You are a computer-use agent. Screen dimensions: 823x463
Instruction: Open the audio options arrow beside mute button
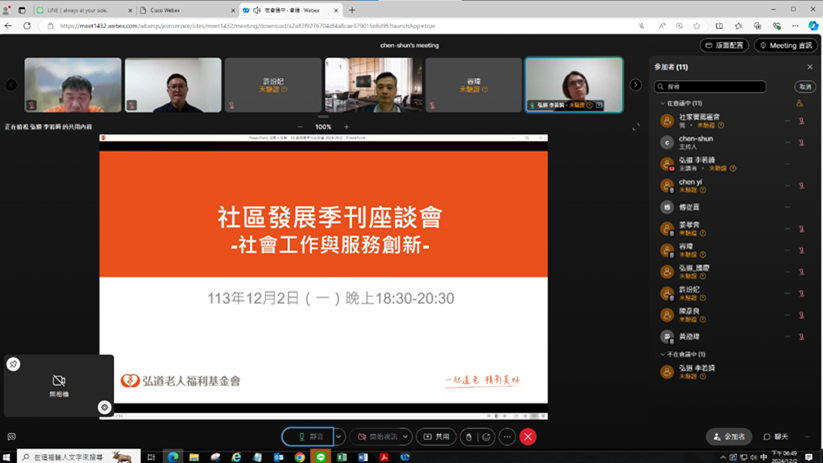click(x=339, y=437)
